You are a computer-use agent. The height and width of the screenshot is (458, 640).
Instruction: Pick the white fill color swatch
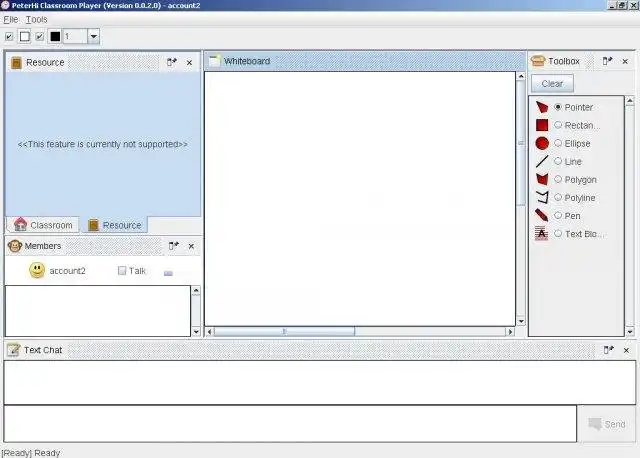coord(24,36)
